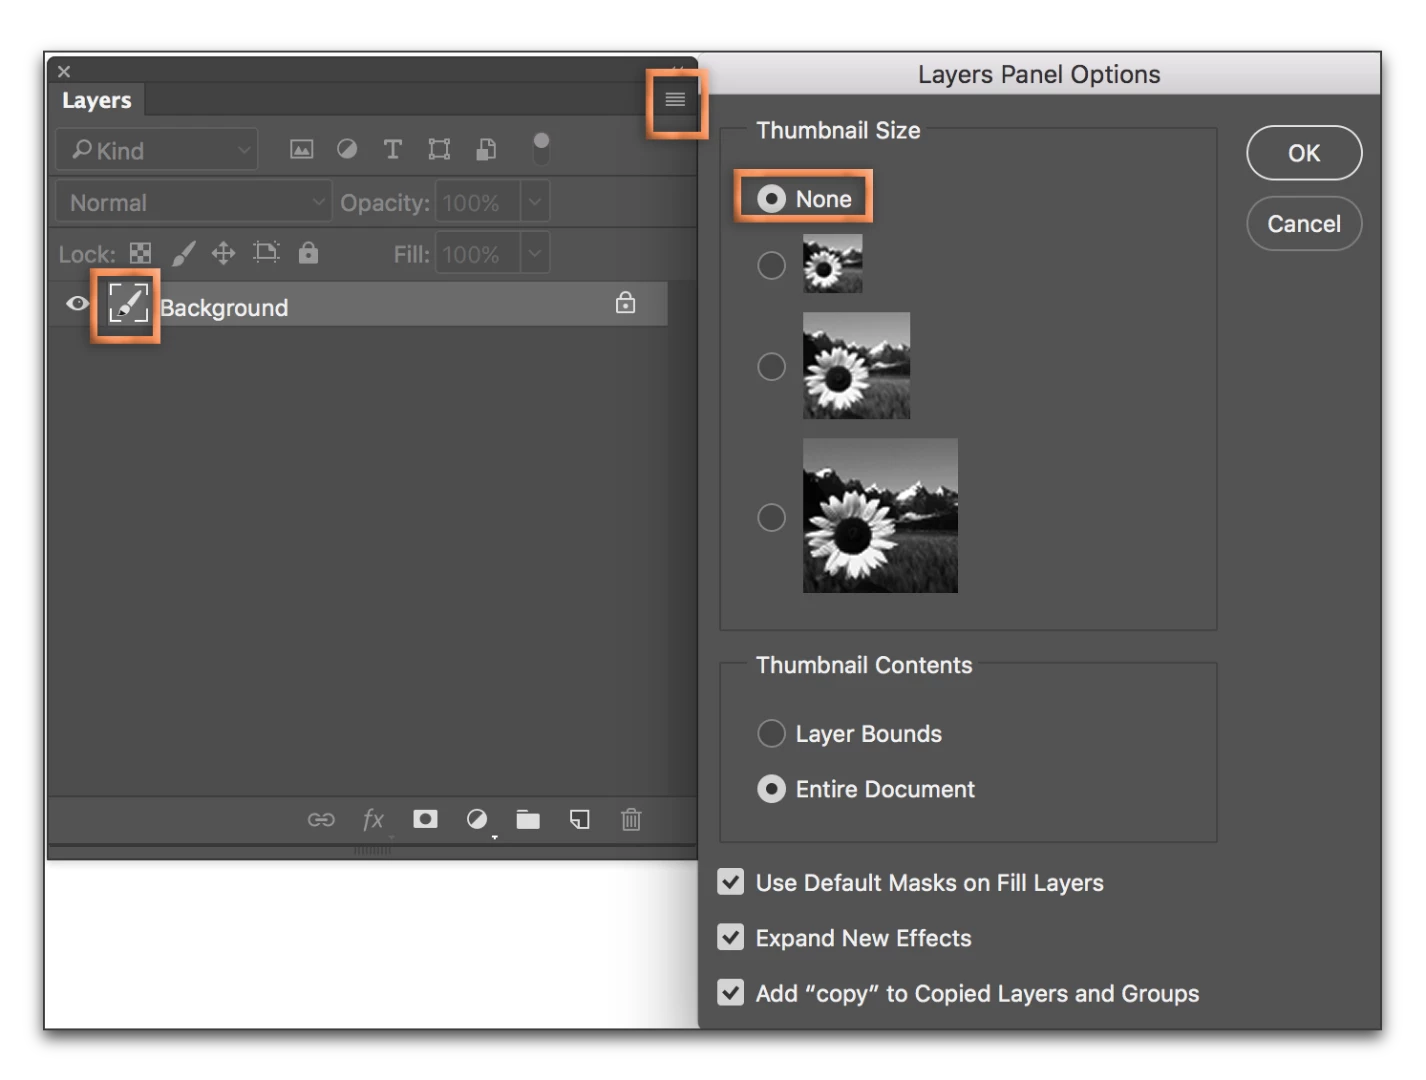Viewport: 1426px width, 1080px height.
Task: Add a layer style with fx icon
Action: coord(373,820)
